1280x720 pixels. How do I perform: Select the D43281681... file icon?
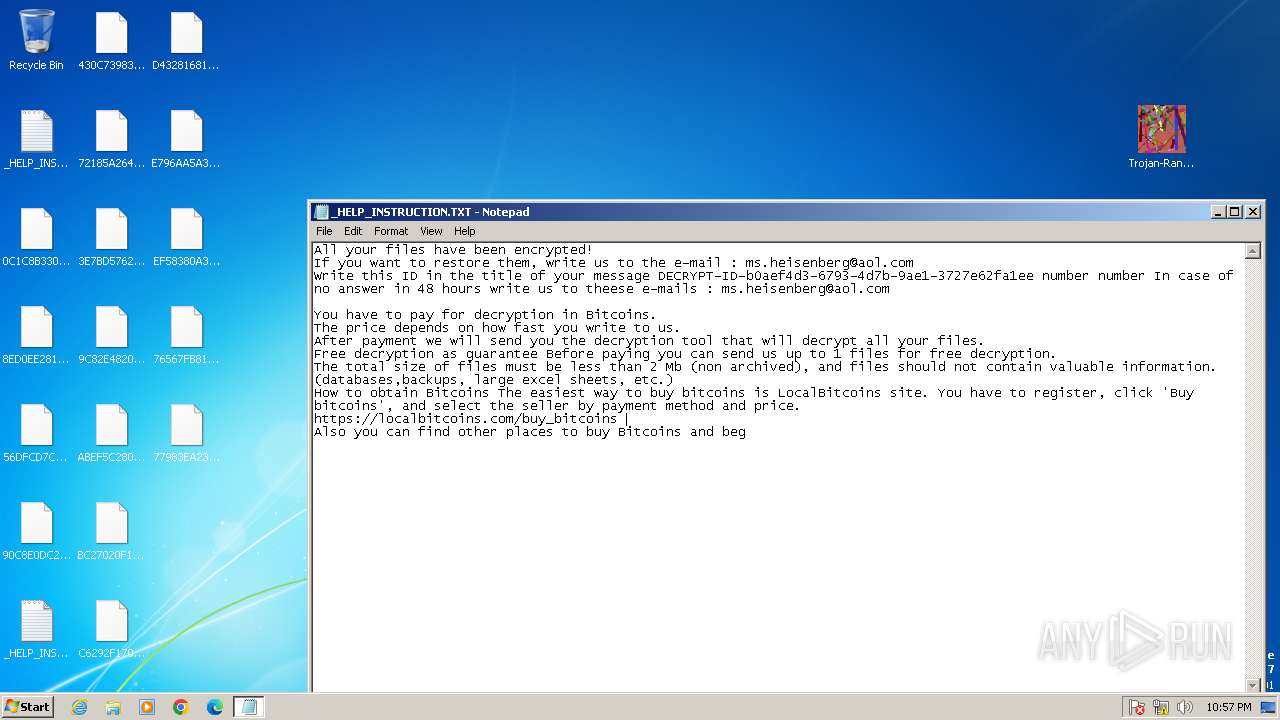[186, 40]
